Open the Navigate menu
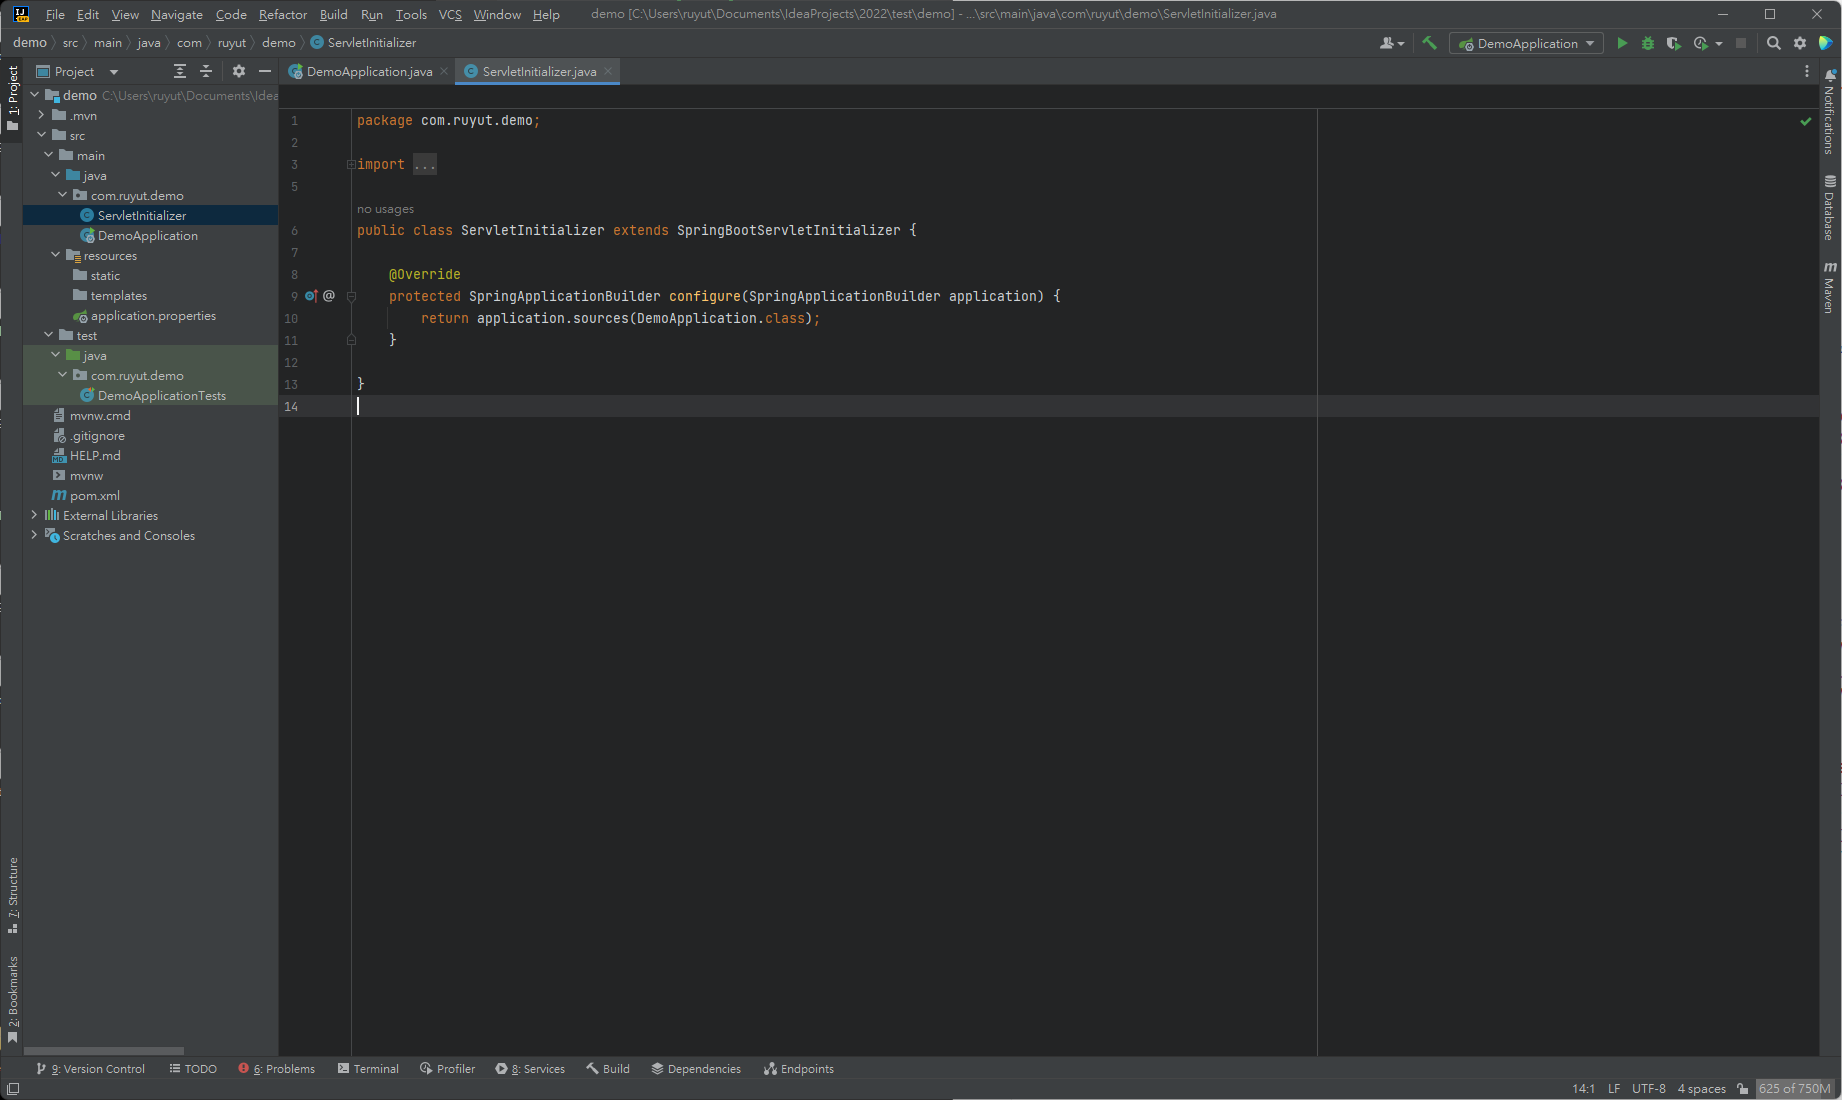This screenshot has width=1842, height=1100. coord(177,15)
